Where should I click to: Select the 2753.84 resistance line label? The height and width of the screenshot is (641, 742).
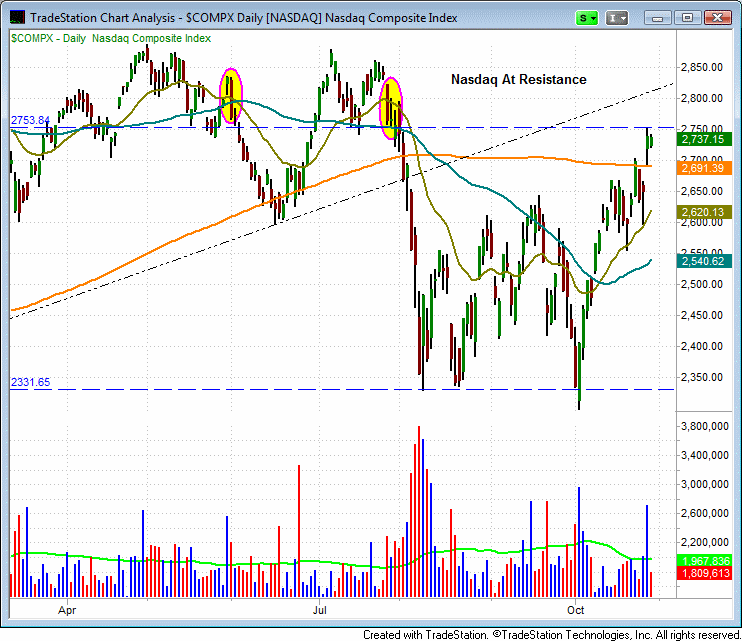[30, 120]
